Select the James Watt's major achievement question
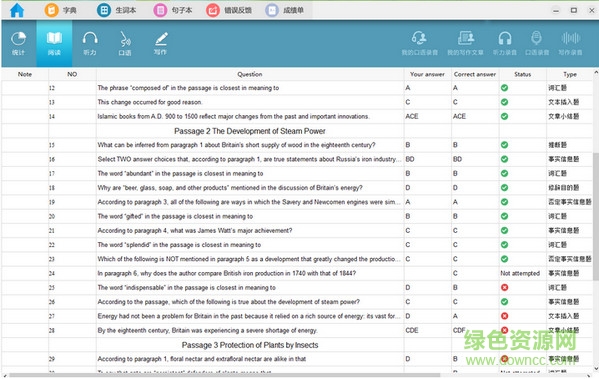This screenshot has width=599, height=379. pyautogui.click(x=297, y=230)
